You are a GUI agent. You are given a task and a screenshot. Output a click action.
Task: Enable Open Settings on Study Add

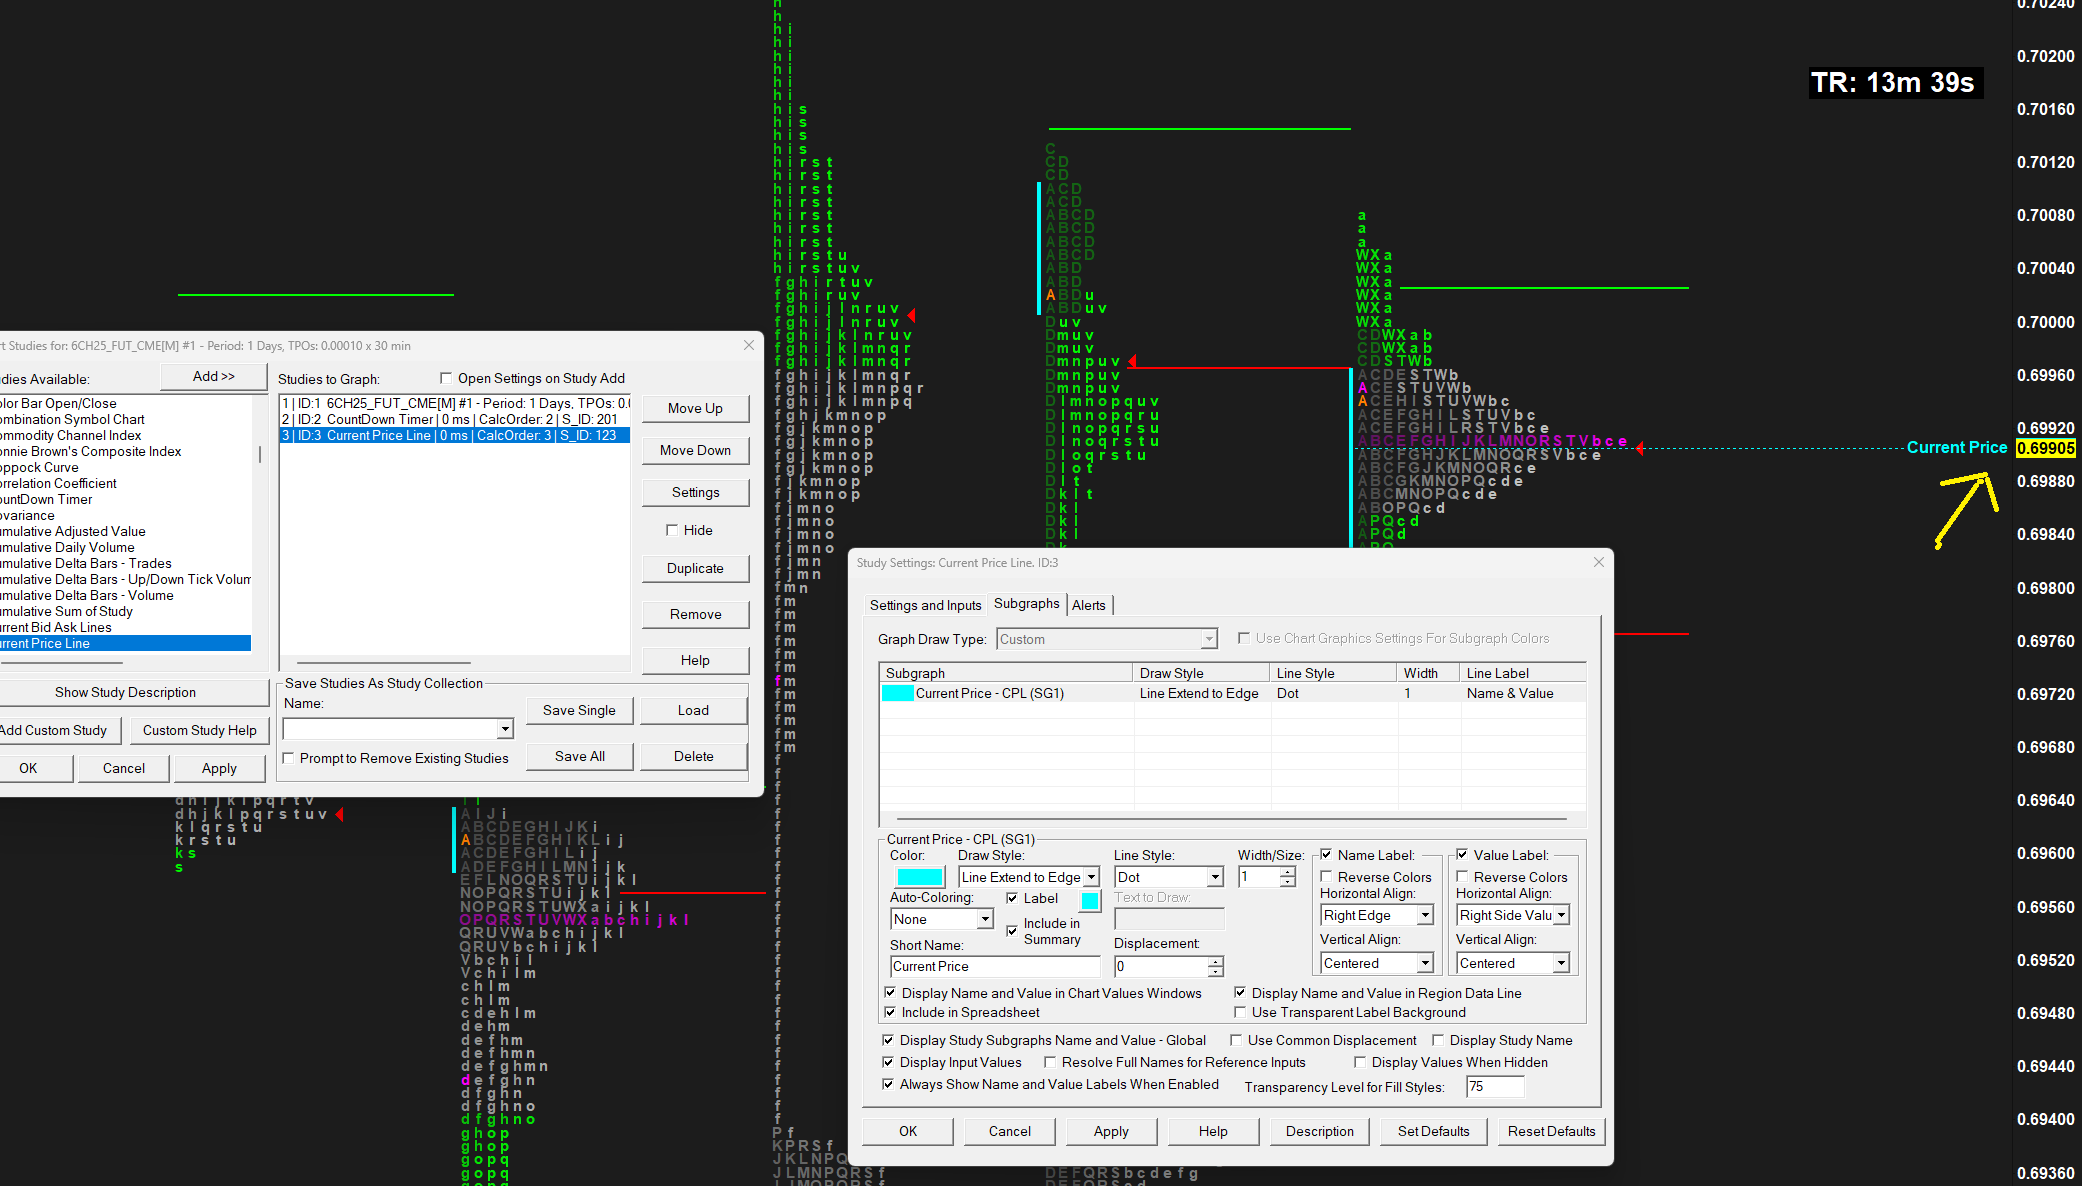[446, 378]
